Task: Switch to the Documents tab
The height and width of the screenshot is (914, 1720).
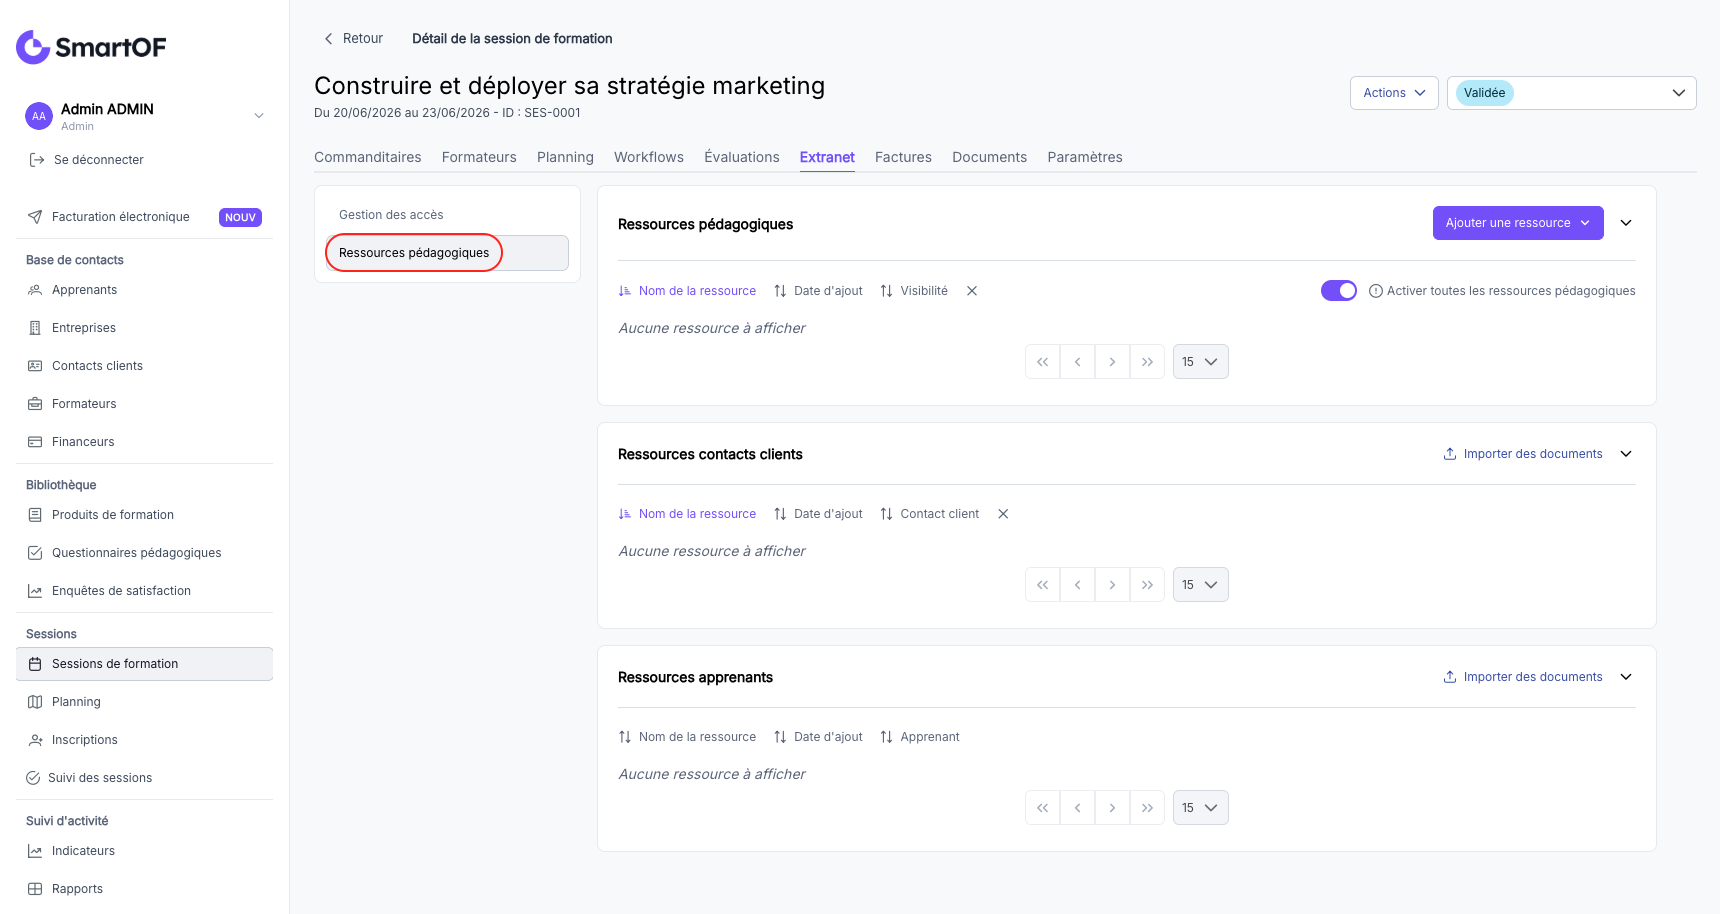Action: pyautogui.click(x=989, y=157)
